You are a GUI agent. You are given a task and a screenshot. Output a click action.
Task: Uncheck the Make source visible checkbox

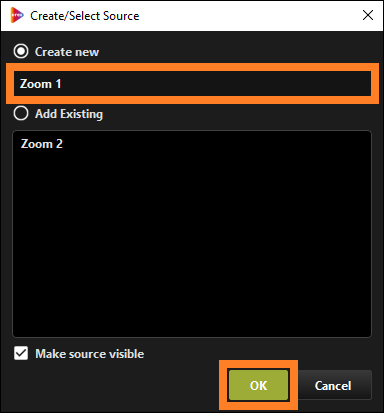21,353
